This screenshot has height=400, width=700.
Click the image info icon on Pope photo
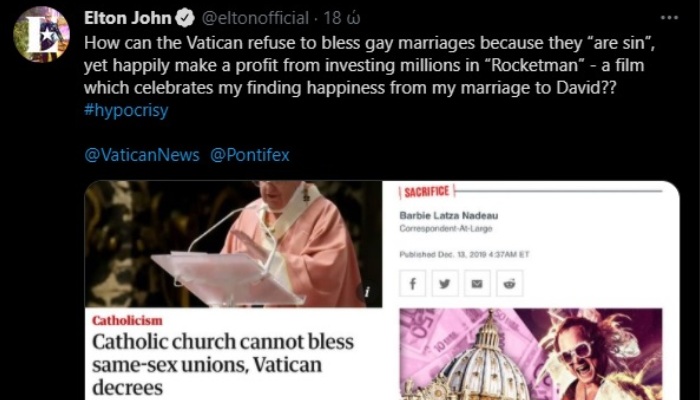tap(367, 292)
